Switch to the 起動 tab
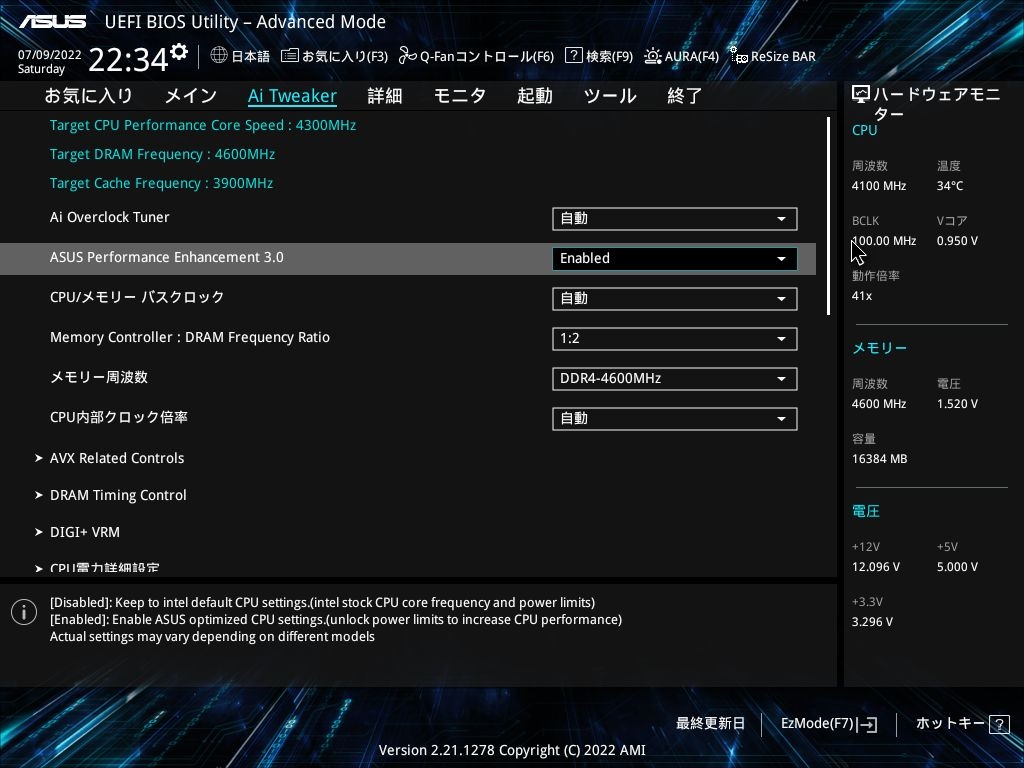Screen dimensions: 1024x768 [x=535, y=96]
